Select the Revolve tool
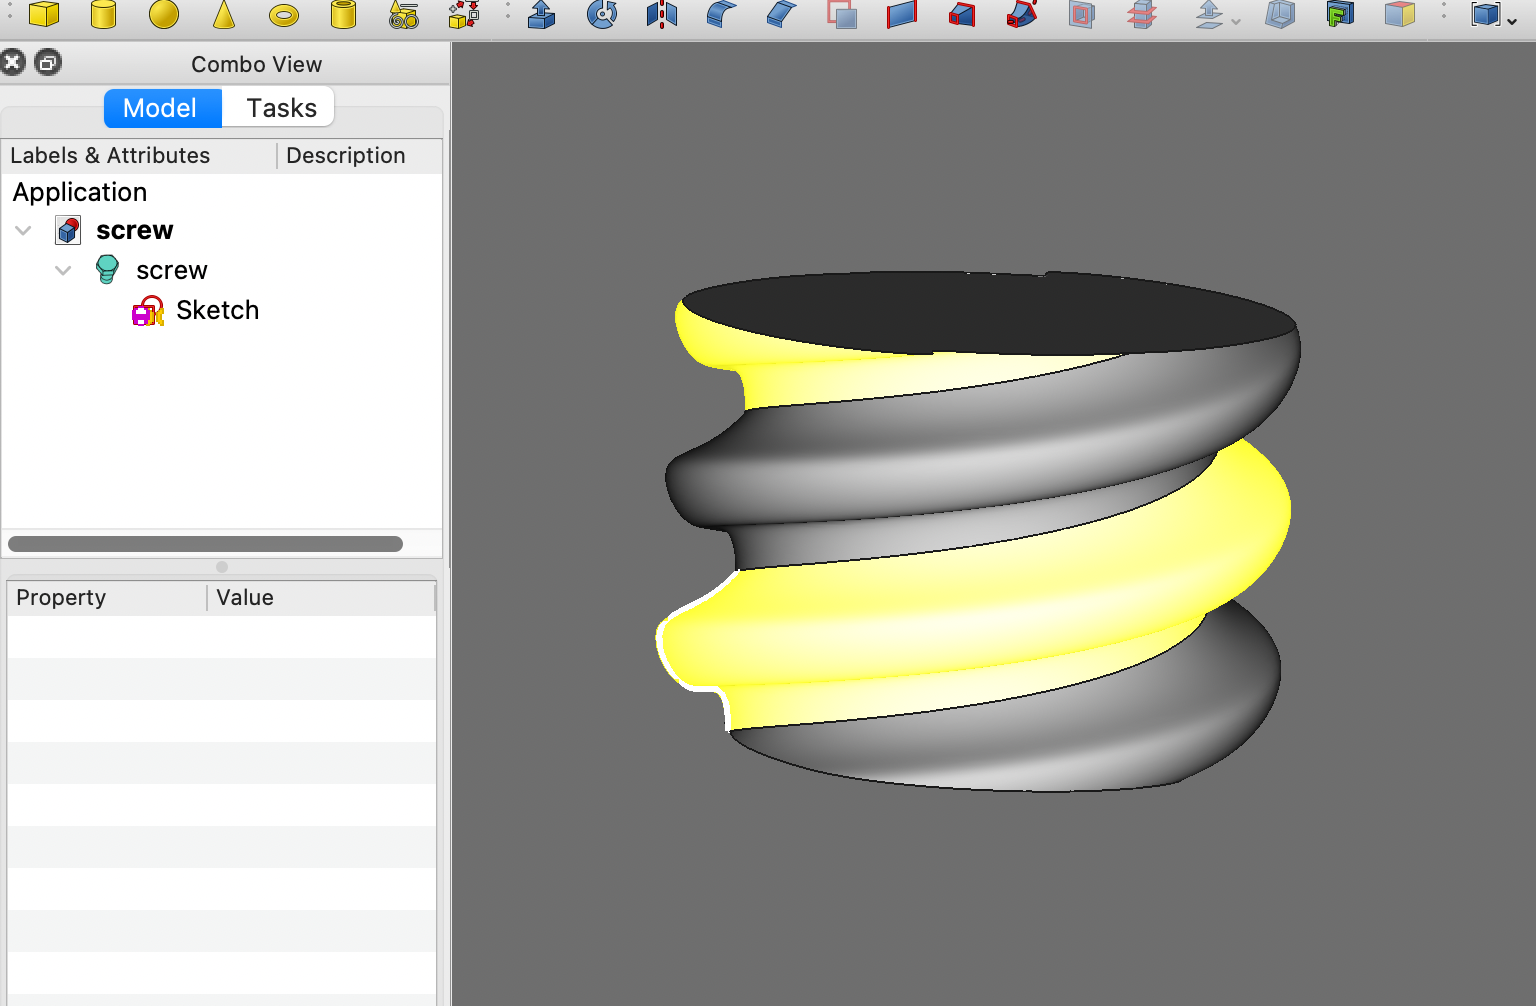This screenshot has height=1006, width=1536. [602, 14]
